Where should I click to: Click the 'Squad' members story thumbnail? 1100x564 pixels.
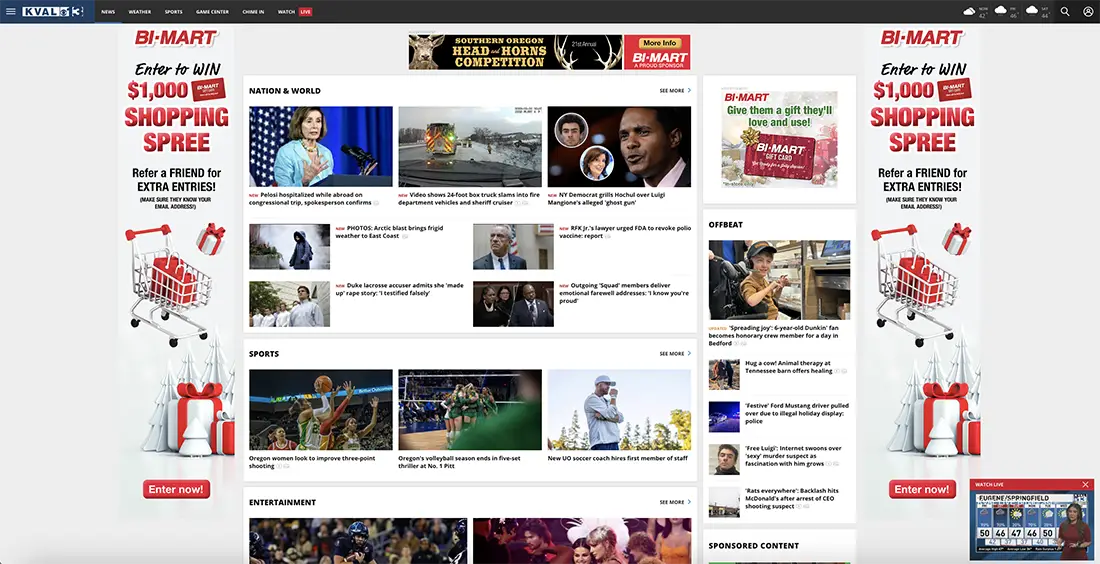coord(513,304)
